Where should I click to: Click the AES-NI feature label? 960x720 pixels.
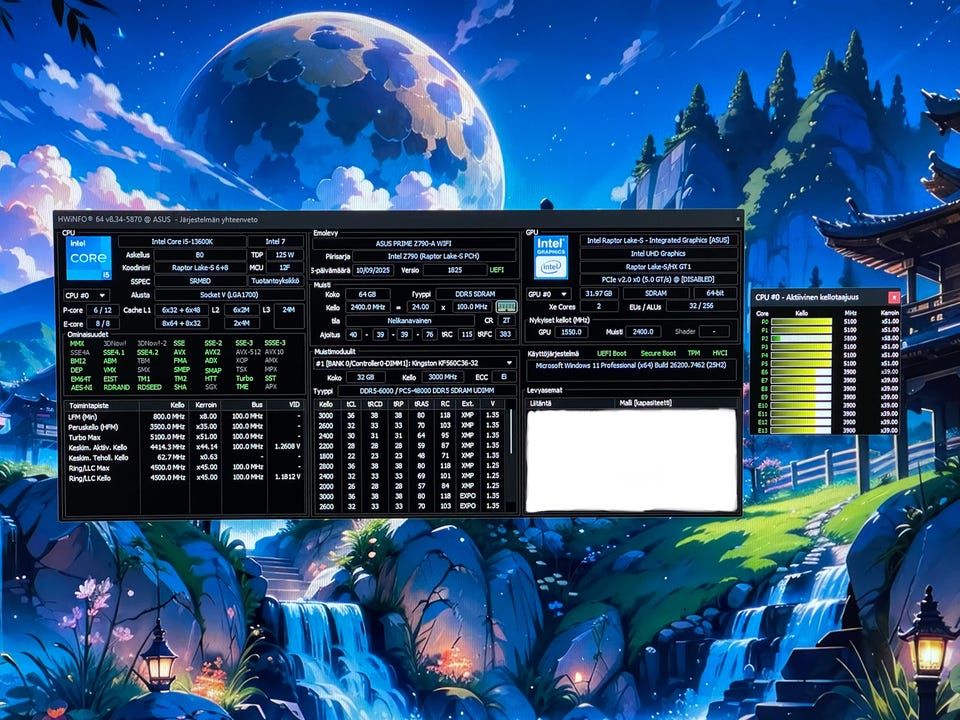point(80,387)
